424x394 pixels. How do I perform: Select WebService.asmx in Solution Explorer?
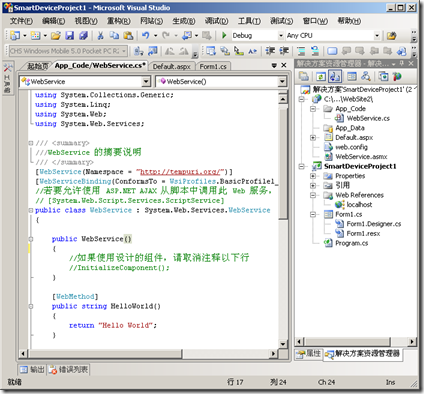[361, 157]
